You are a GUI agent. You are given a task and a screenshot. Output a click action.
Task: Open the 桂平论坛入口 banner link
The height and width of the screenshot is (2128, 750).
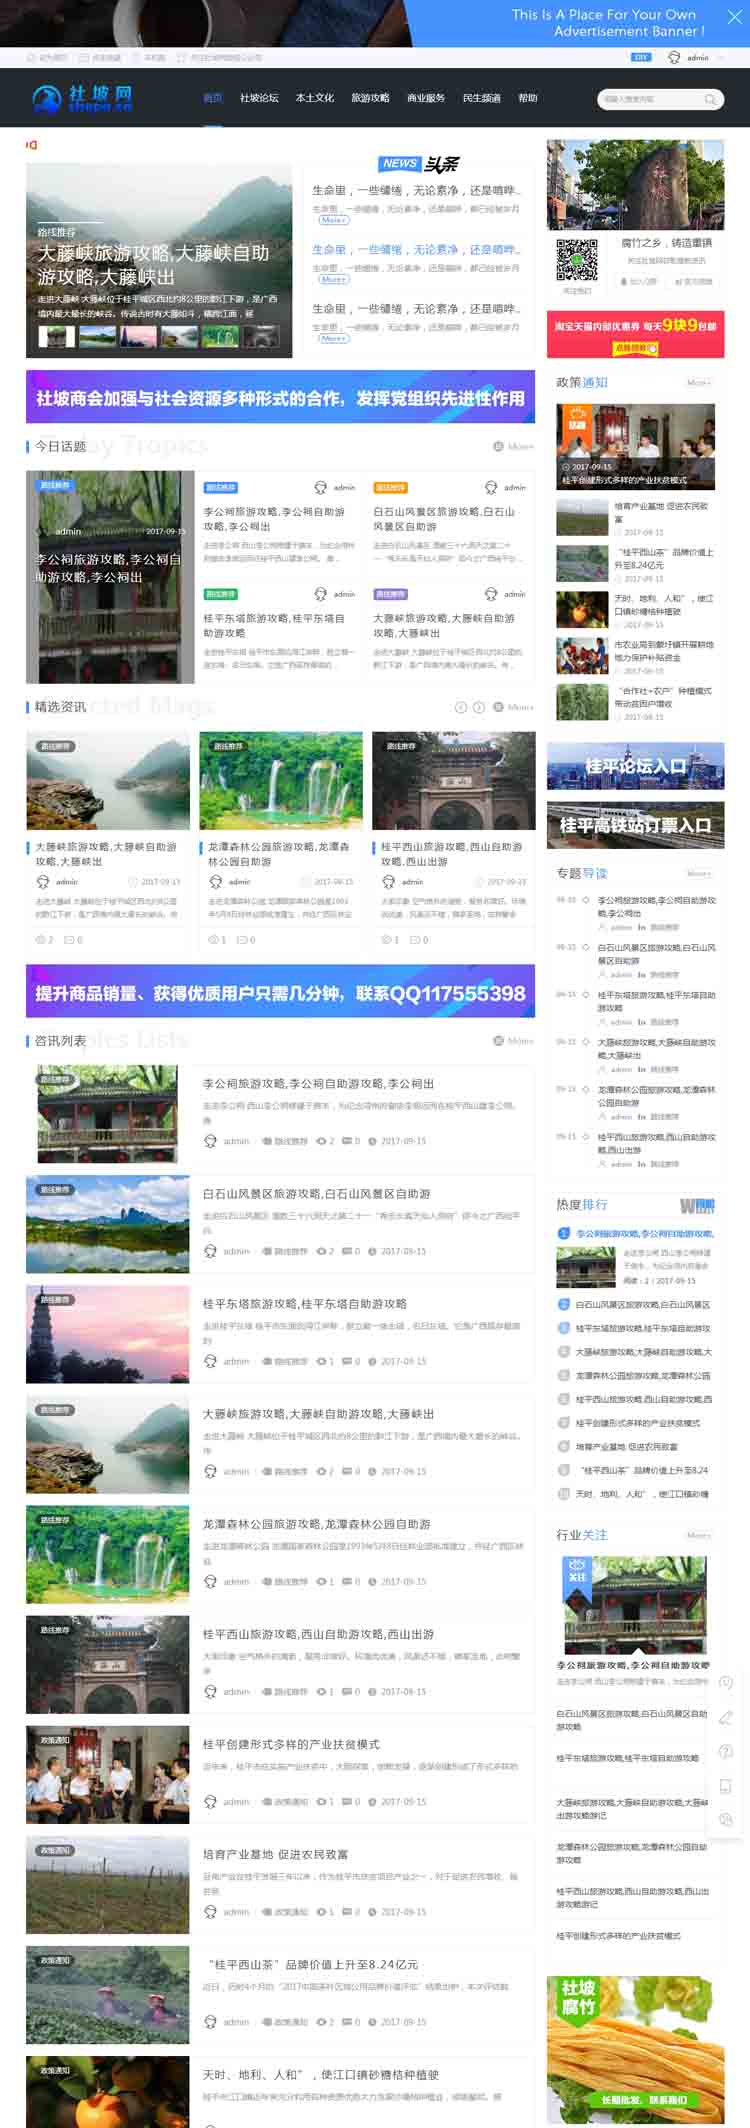coord(635,766)
